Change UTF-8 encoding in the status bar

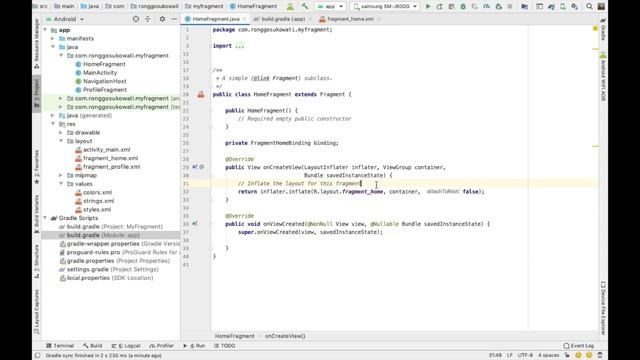[525, 356]
